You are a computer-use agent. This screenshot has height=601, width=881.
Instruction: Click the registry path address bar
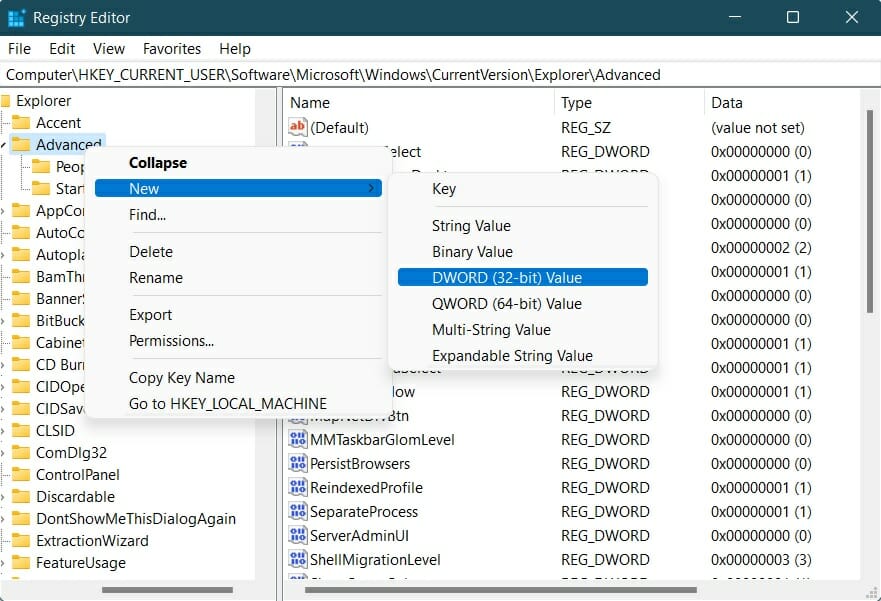[x=440, y=75]
